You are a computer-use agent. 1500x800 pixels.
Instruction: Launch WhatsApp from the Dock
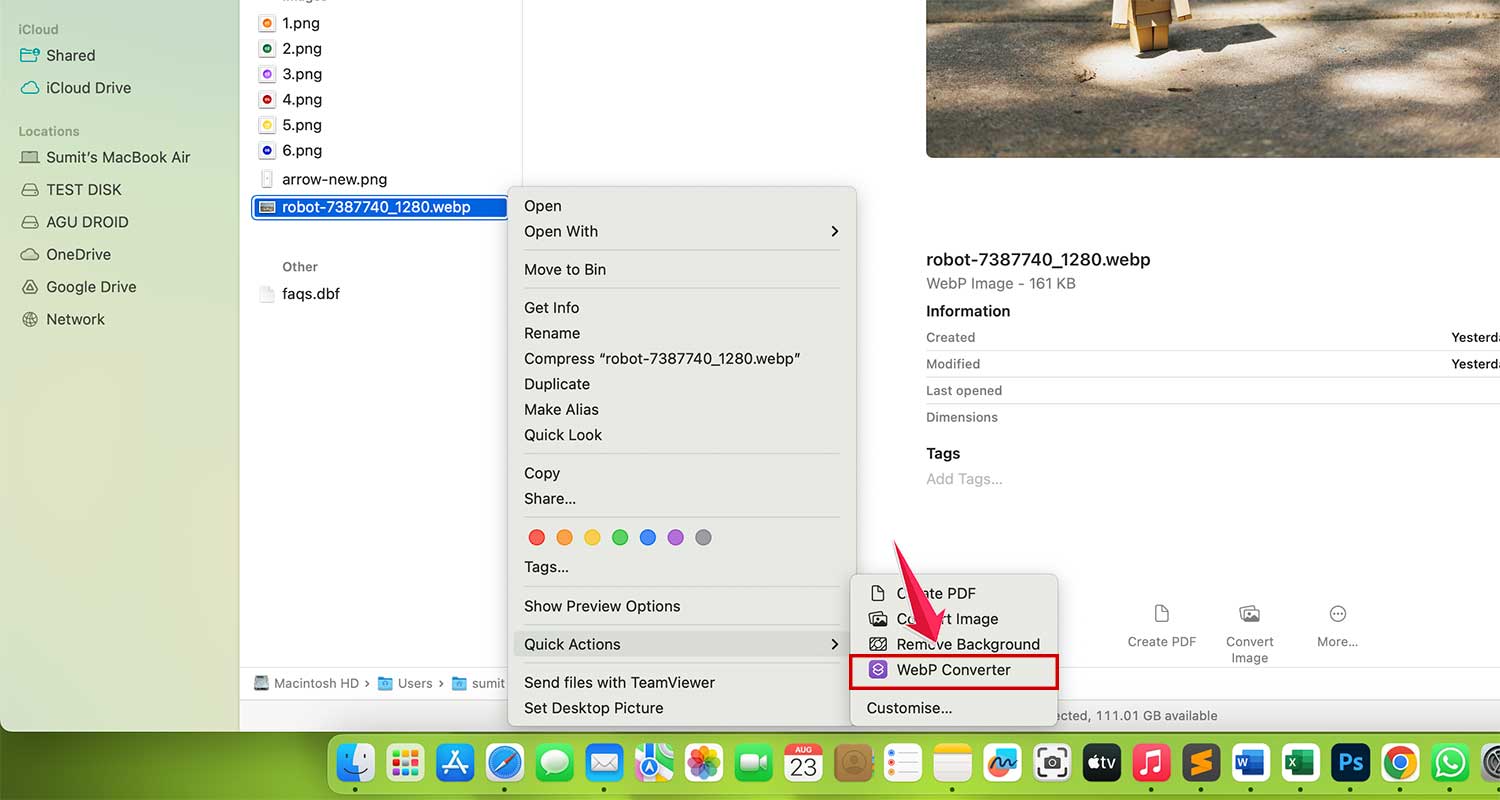[1449, 763]
